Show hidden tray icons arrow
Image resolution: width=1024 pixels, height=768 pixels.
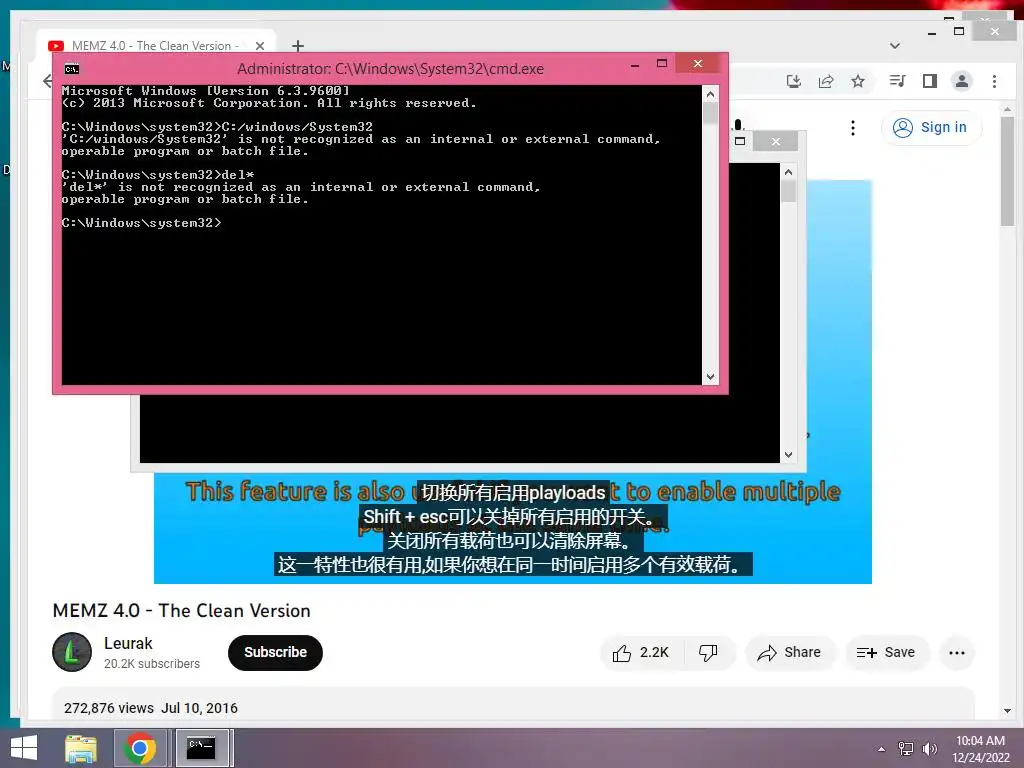point(882,749)
